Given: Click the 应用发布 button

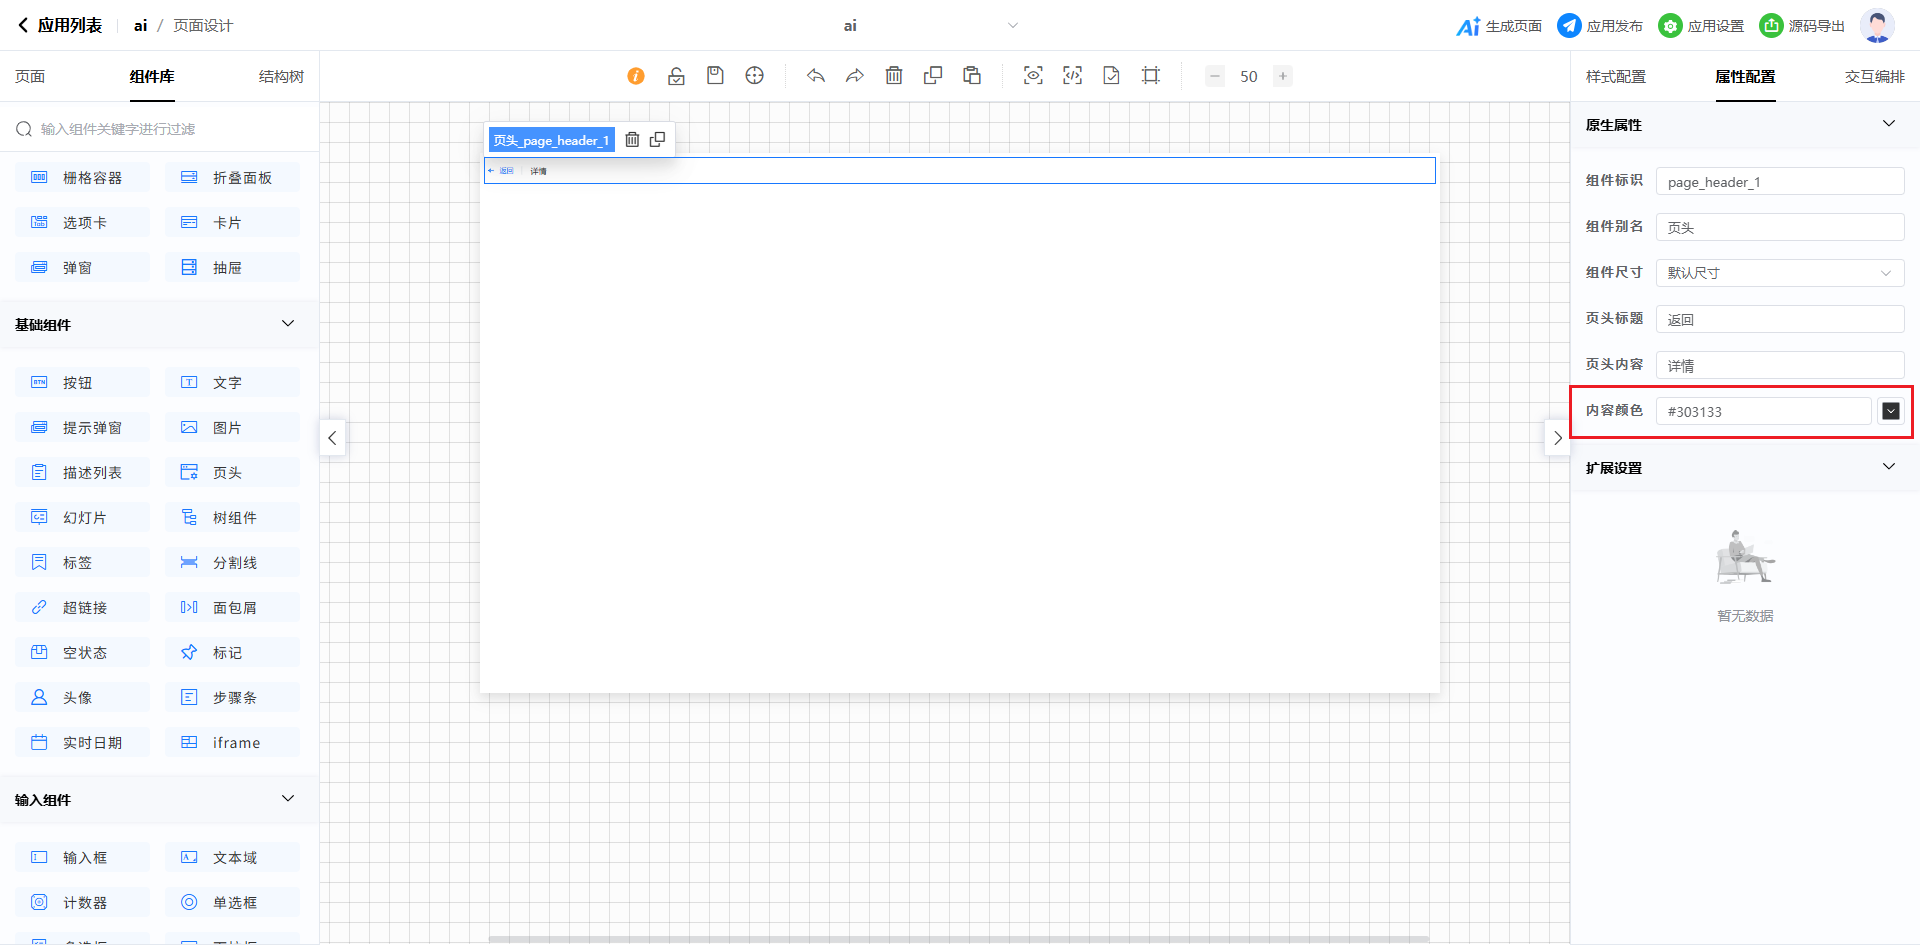Looking at the screenshot, I should [1600, 26].
